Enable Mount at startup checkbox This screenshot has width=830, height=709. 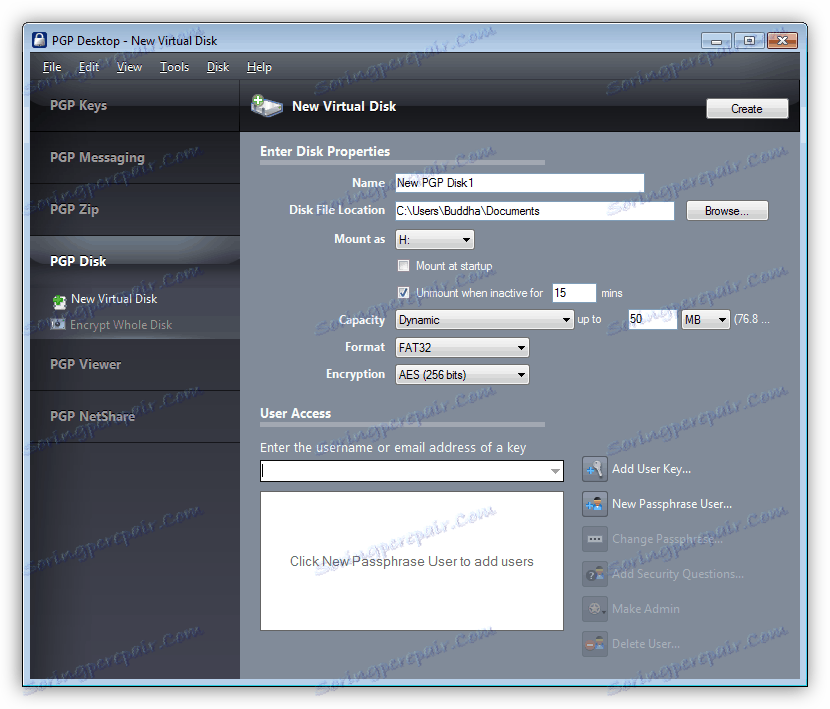tap(403, 265)
